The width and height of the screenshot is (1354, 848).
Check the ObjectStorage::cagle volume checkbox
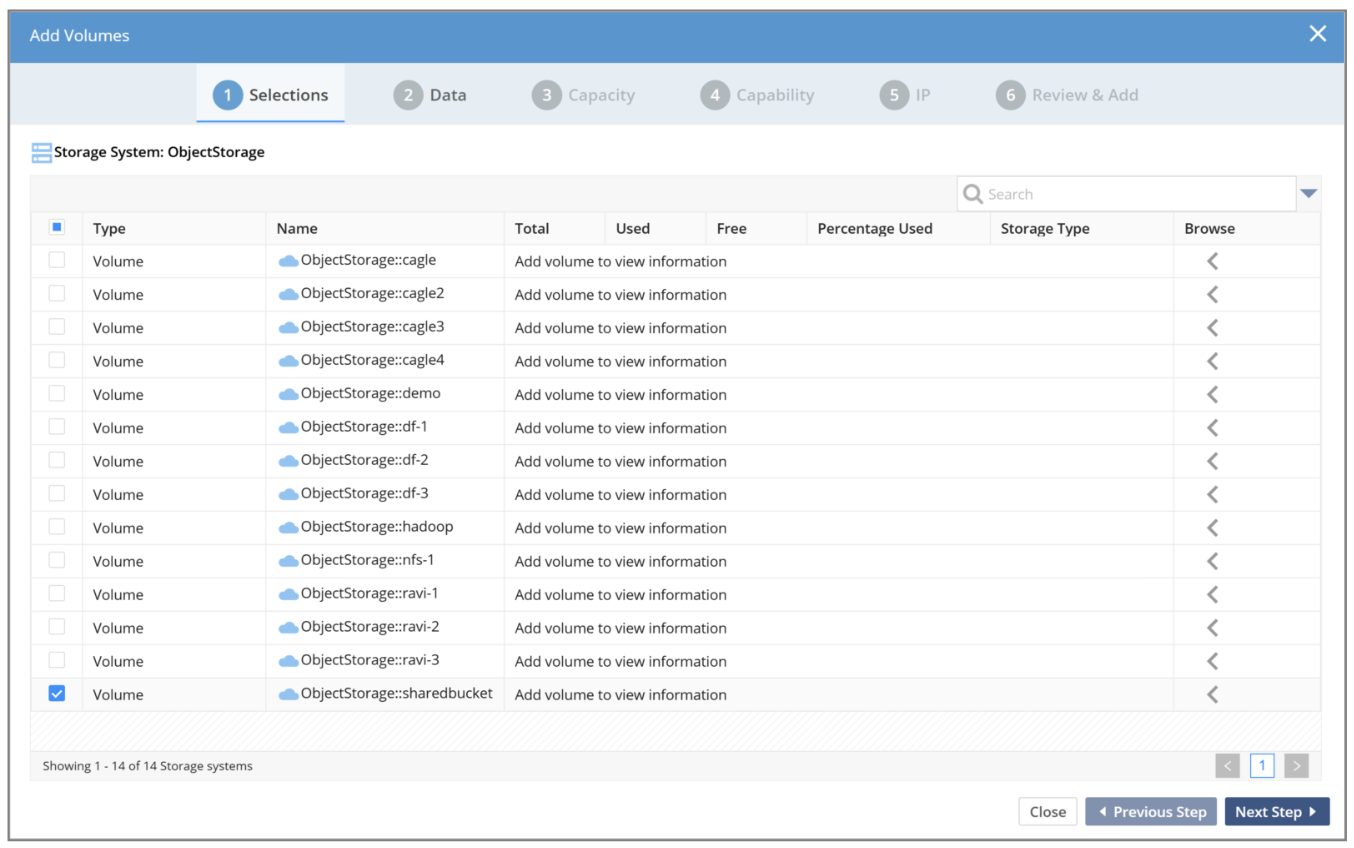click(x=57, y=260)
